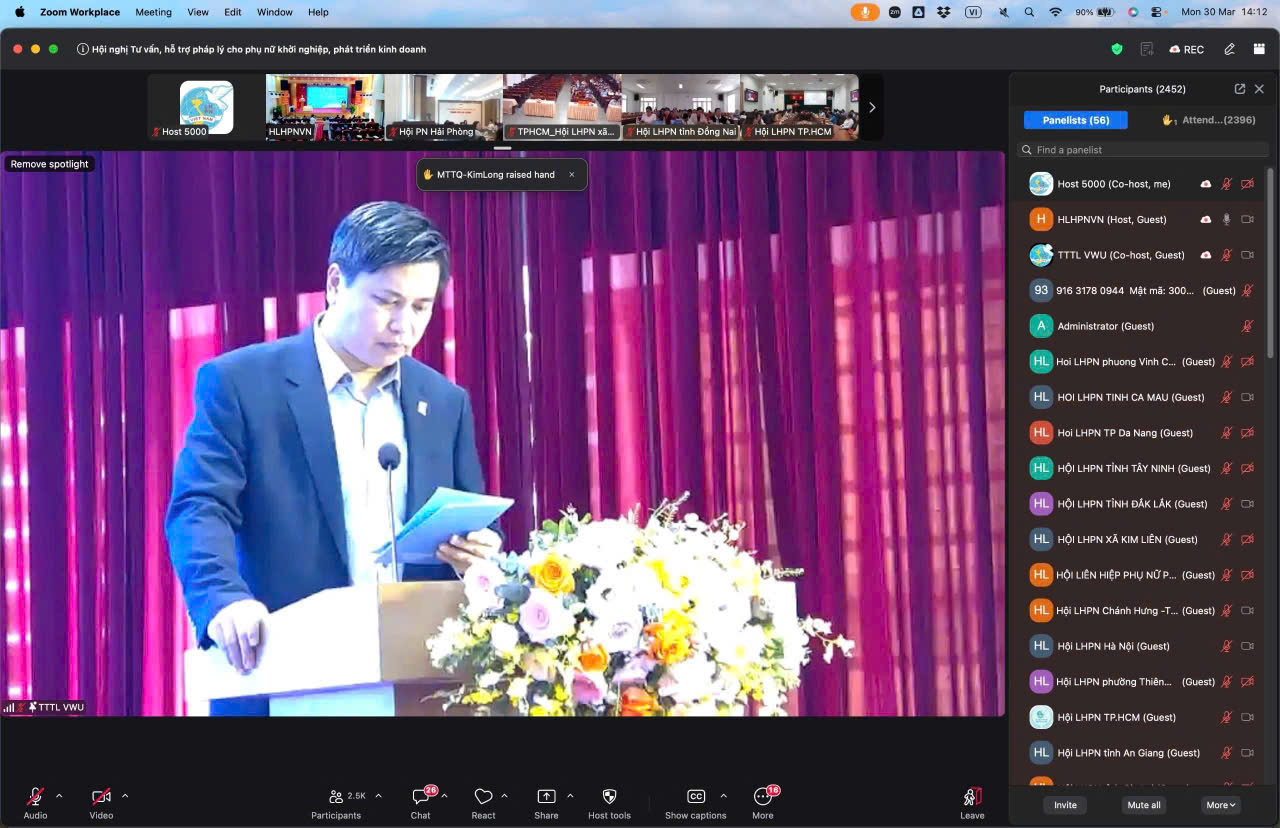The image size is (1280, 828).
Task: Expand audio options arrow beside Audio
Action: (x=59, y=796)
